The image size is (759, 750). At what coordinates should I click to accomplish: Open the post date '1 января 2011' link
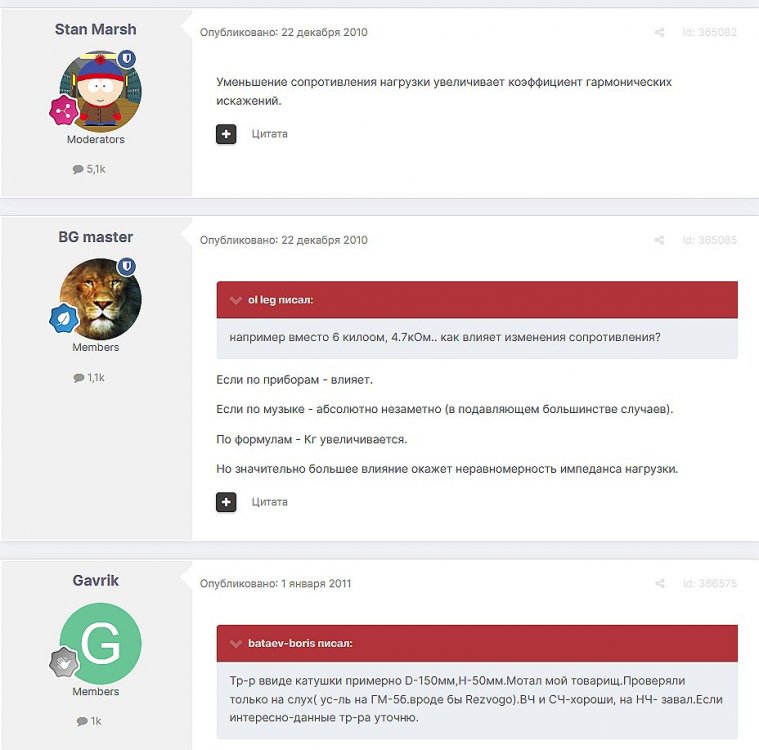pos(316,583)
